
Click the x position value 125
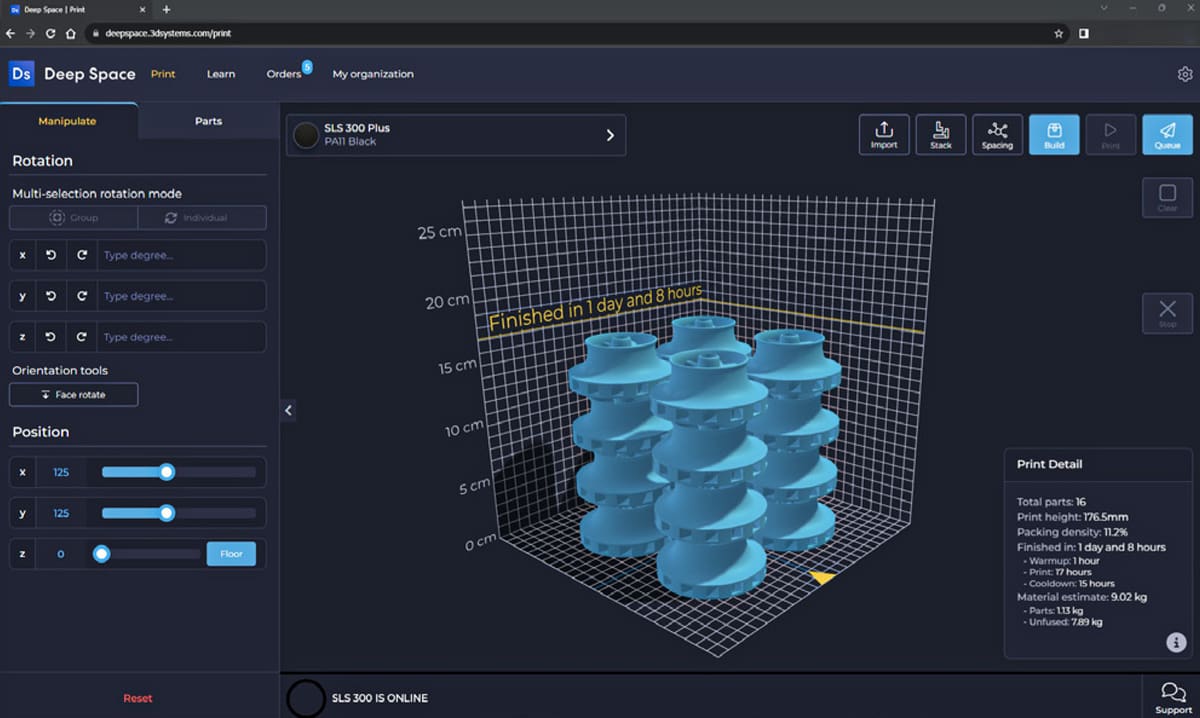pyautogui.click(x=61, y=472)
